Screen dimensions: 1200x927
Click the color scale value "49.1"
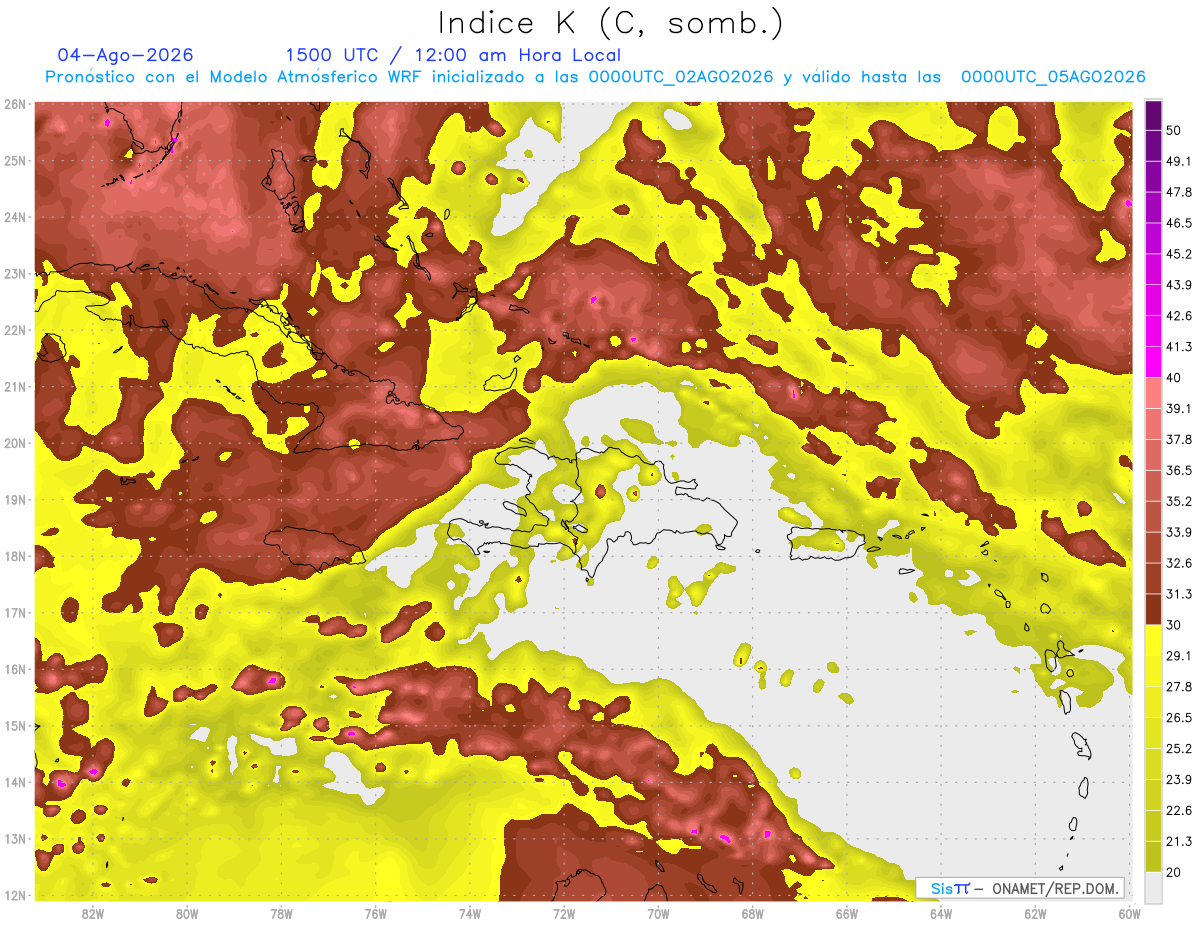[1180, 161]
